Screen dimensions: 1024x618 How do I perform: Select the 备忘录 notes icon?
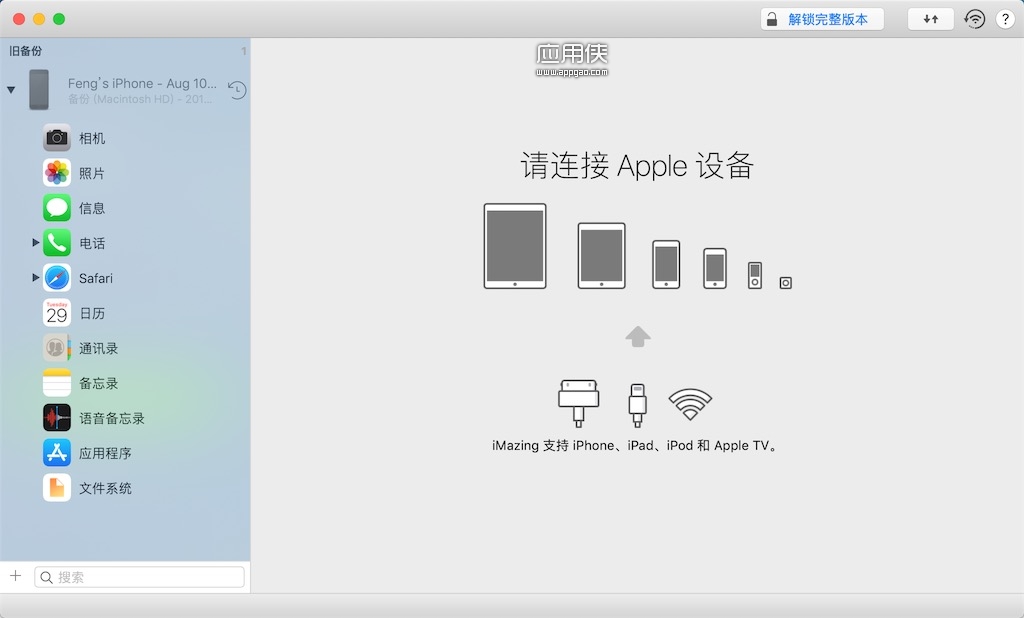point(57,383)
